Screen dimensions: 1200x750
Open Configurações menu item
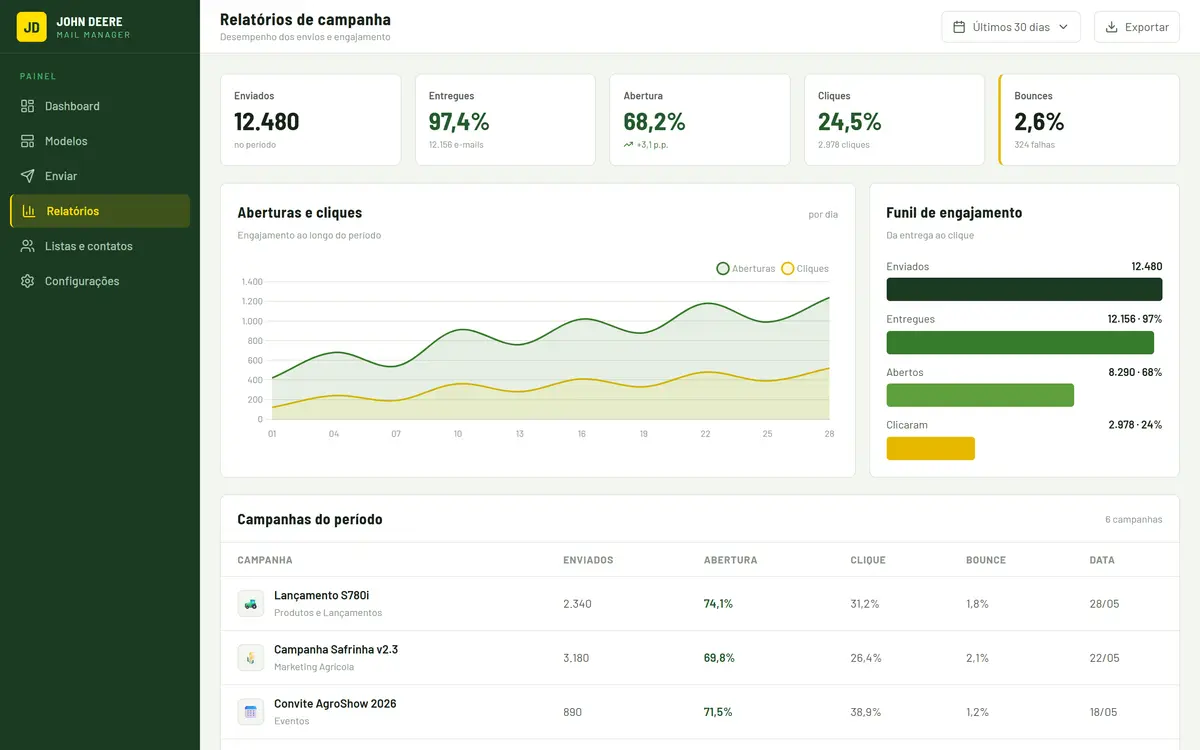coord(100,281)
